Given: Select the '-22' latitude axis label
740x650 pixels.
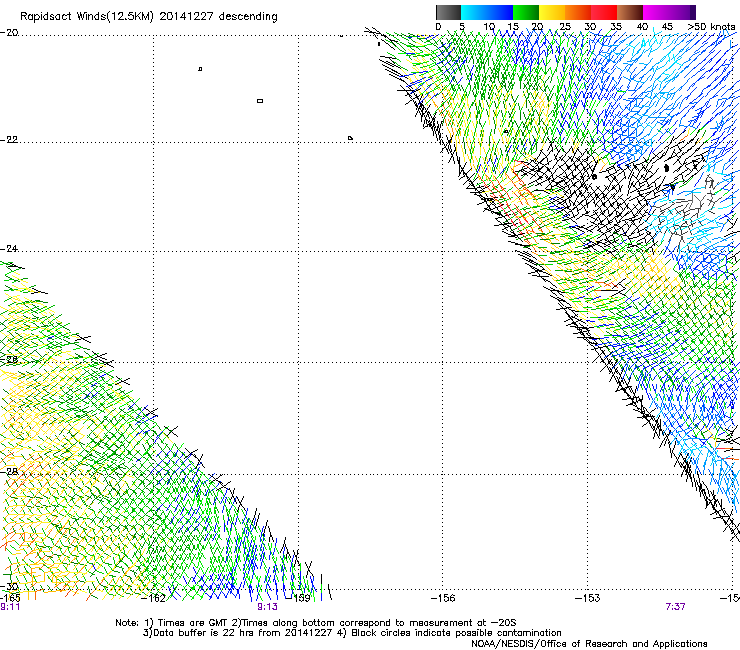Looking at the screenshot, I should click(x=9, y=140).
